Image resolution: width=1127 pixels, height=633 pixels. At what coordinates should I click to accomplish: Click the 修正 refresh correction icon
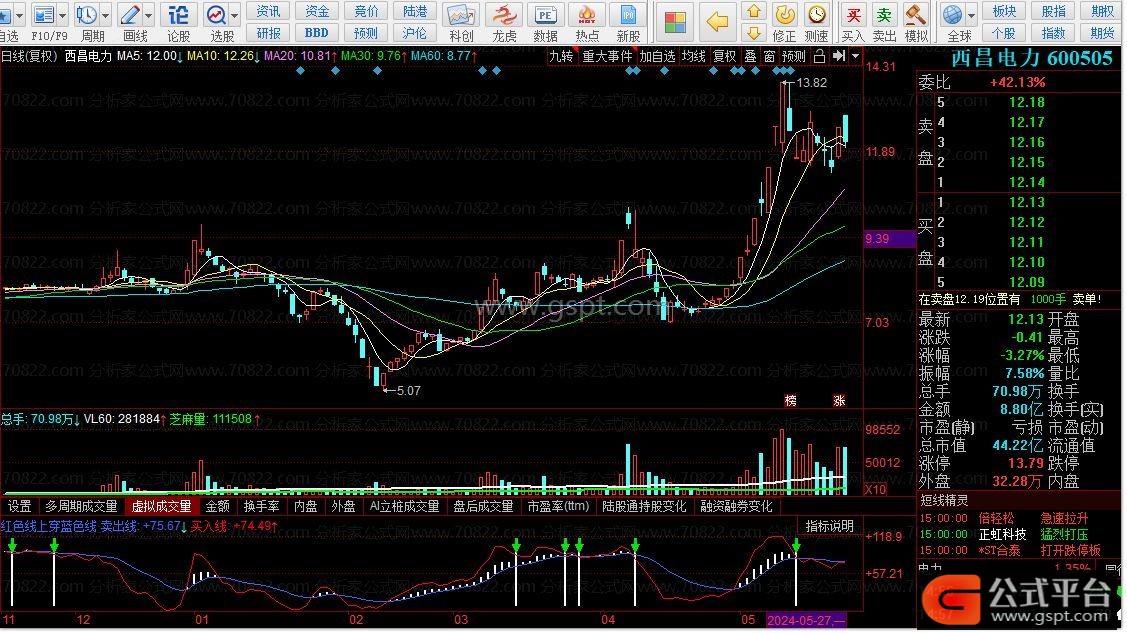[784, 14]
